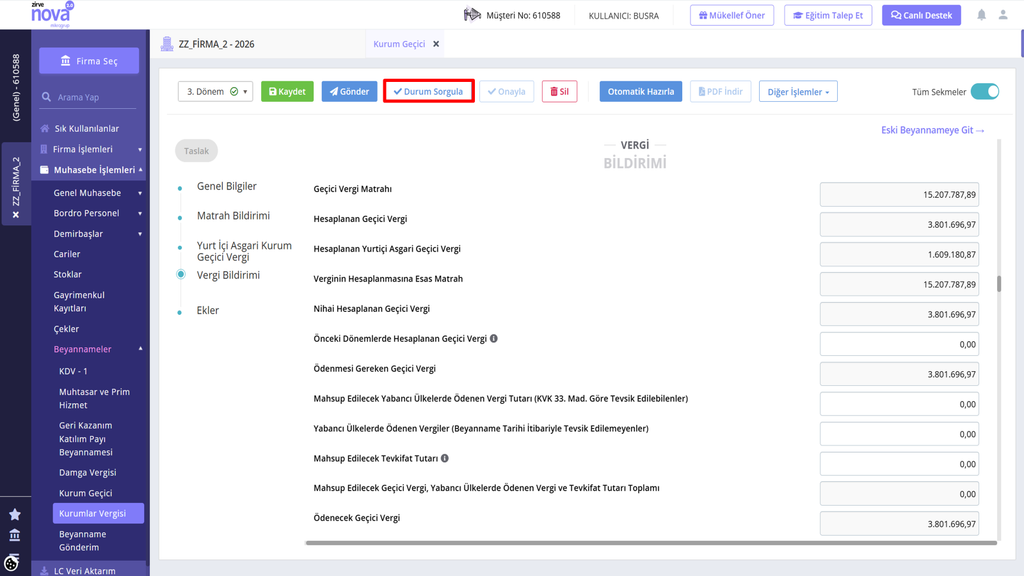
Task: Click the home icon beside Sık Kullanılanlar
Action: 44,129
